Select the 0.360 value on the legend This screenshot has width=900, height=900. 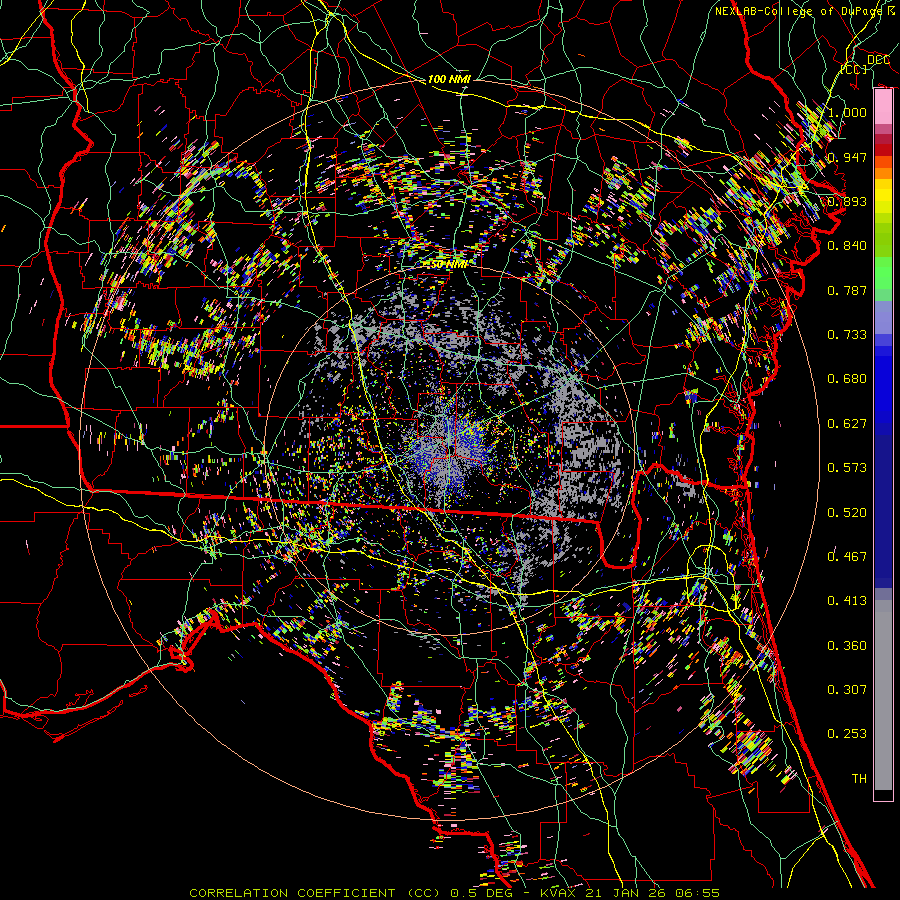[x=847, y=646]
